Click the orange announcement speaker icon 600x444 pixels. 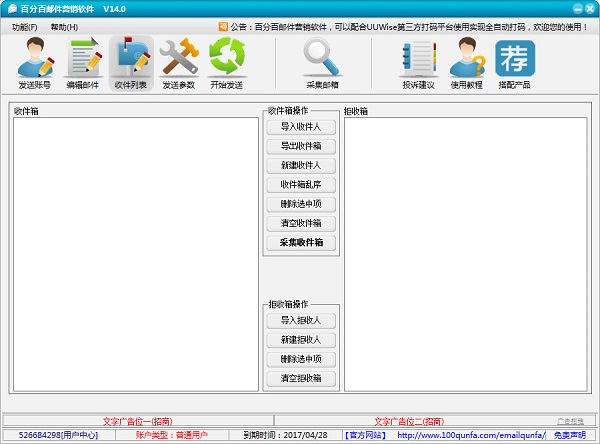[x=223, y=26]
